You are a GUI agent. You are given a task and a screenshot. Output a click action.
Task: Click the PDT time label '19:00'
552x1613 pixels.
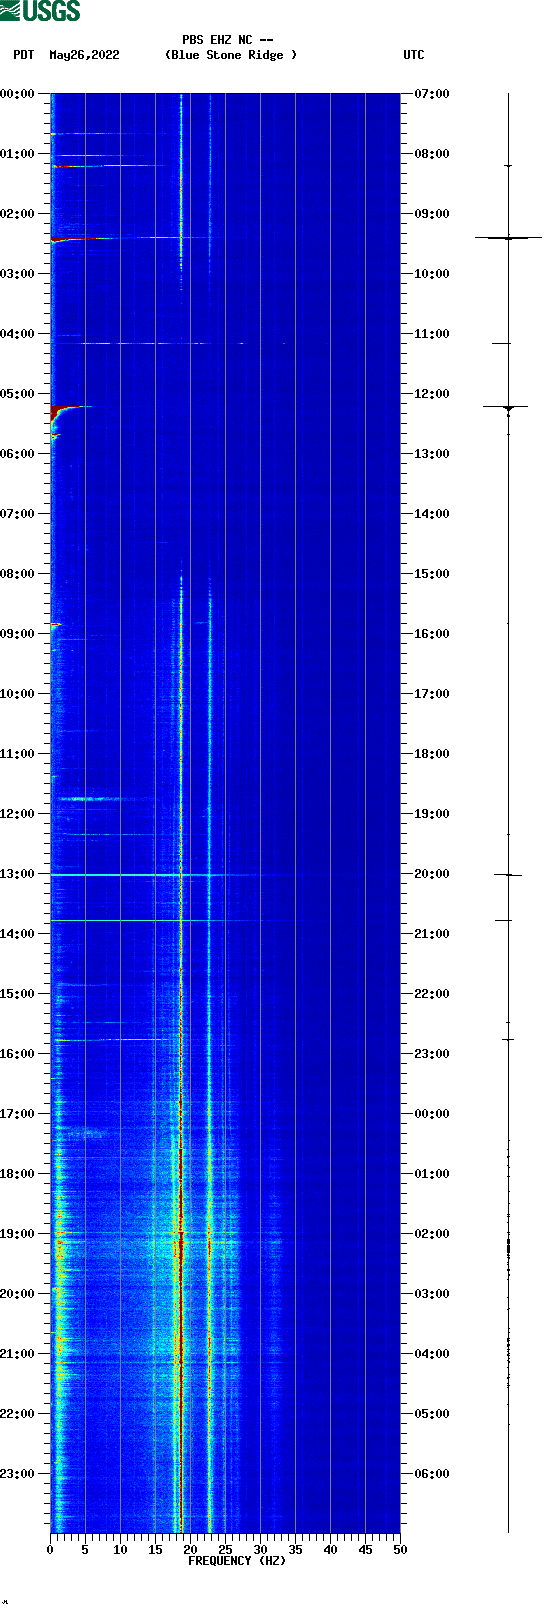pos(18,1234)
